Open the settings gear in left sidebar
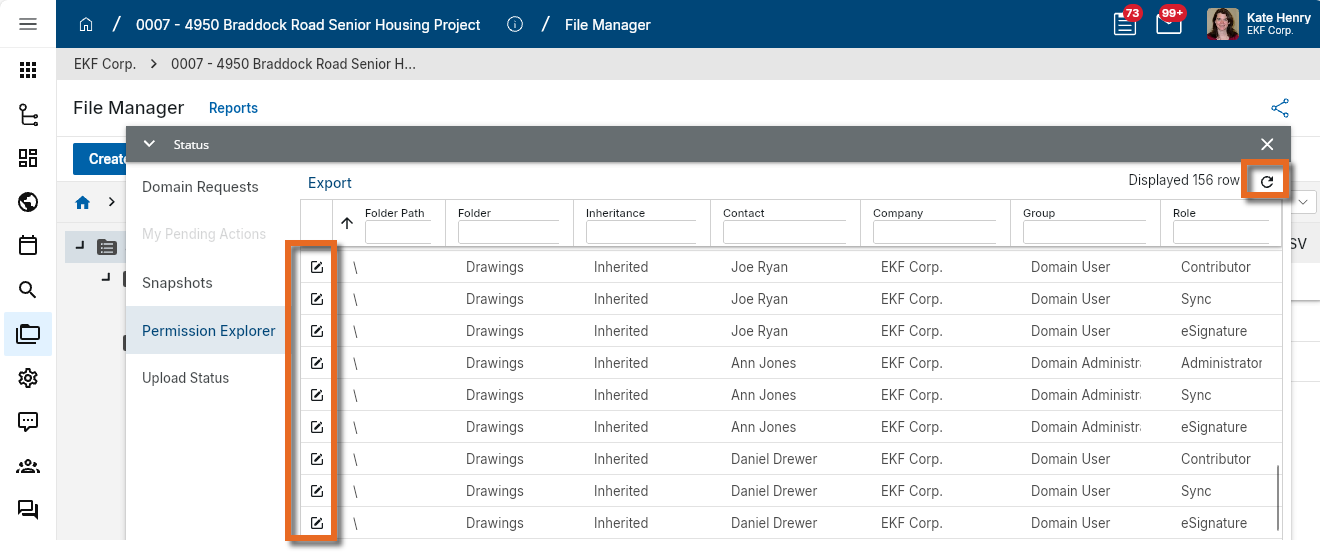Viewport: 1320px width, 556px height. tap(28, 378)
